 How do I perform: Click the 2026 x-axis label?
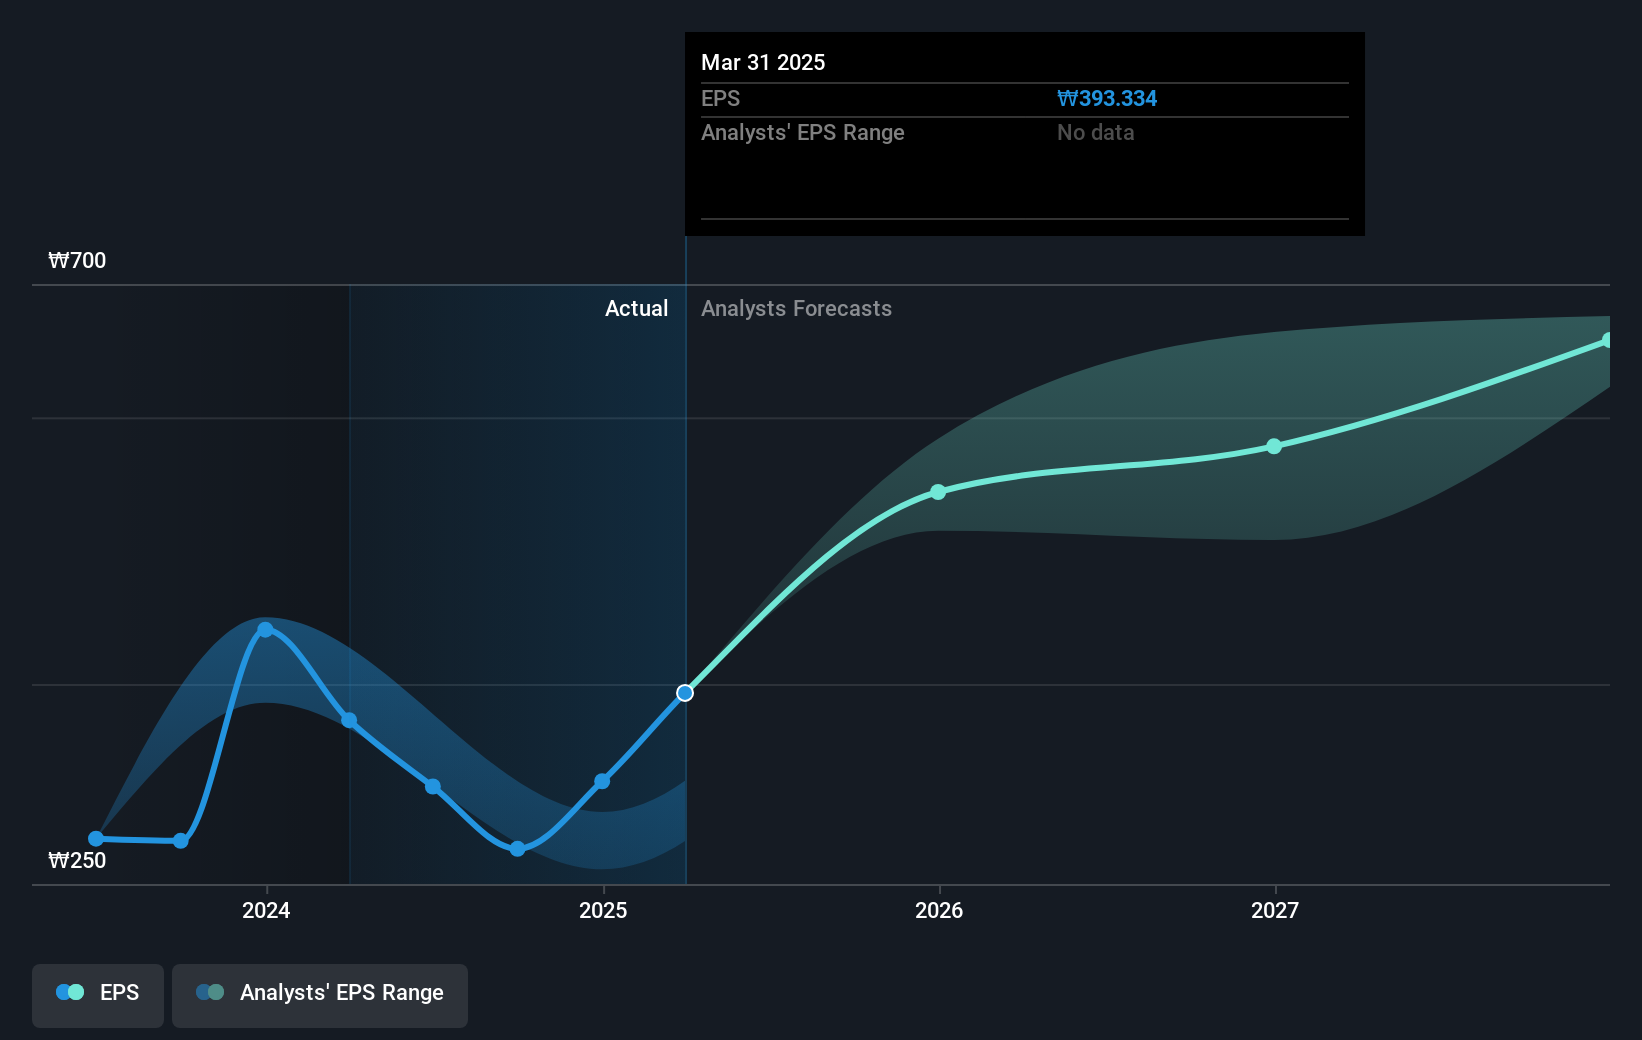pyautogui.click(x=939, y=910)
